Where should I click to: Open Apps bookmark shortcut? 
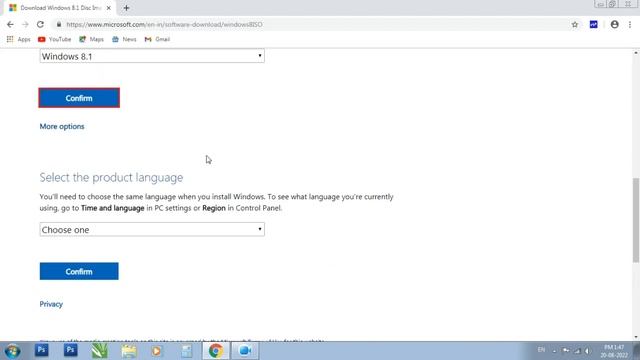pyautogui.click(x=19, y=39)
